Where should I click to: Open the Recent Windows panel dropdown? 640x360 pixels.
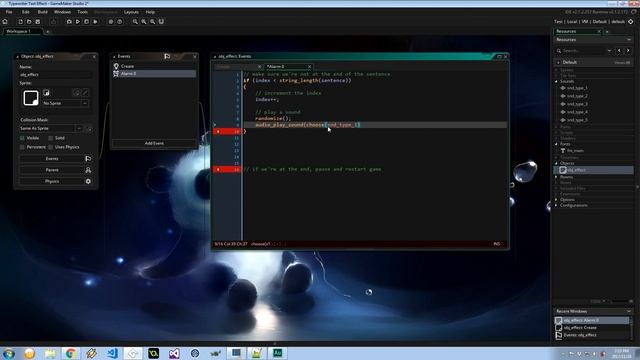(x=629, y=311)
